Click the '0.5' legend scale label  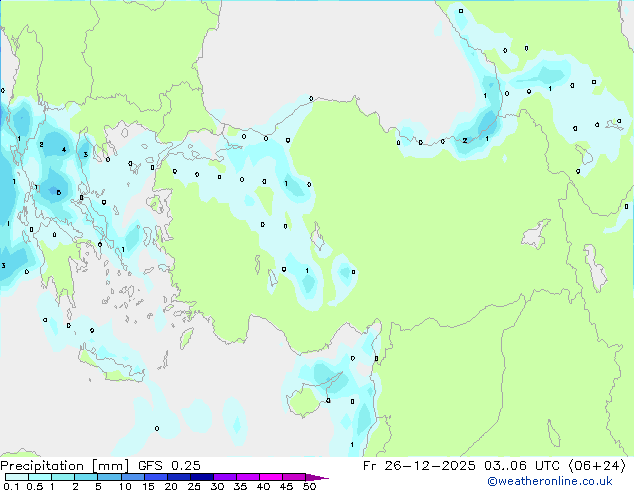click(34, 486)
